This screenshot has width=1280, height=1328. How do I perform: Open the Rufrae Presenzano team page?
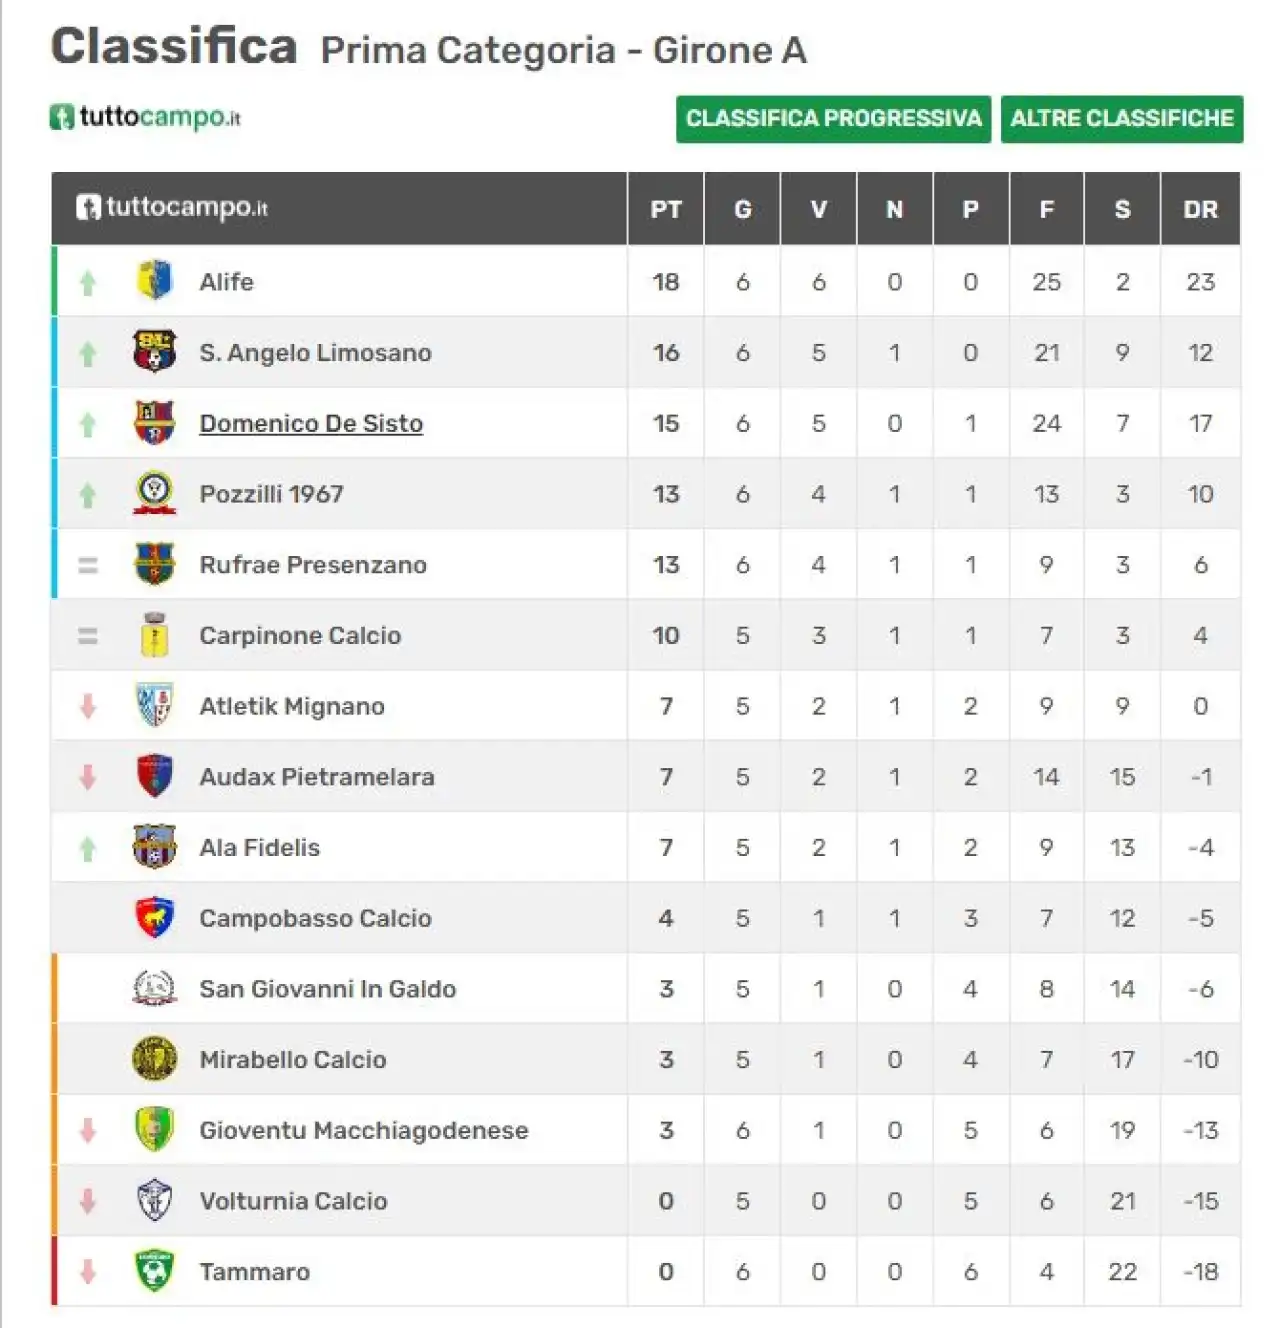pyautogui.click(x=313, y=565)
